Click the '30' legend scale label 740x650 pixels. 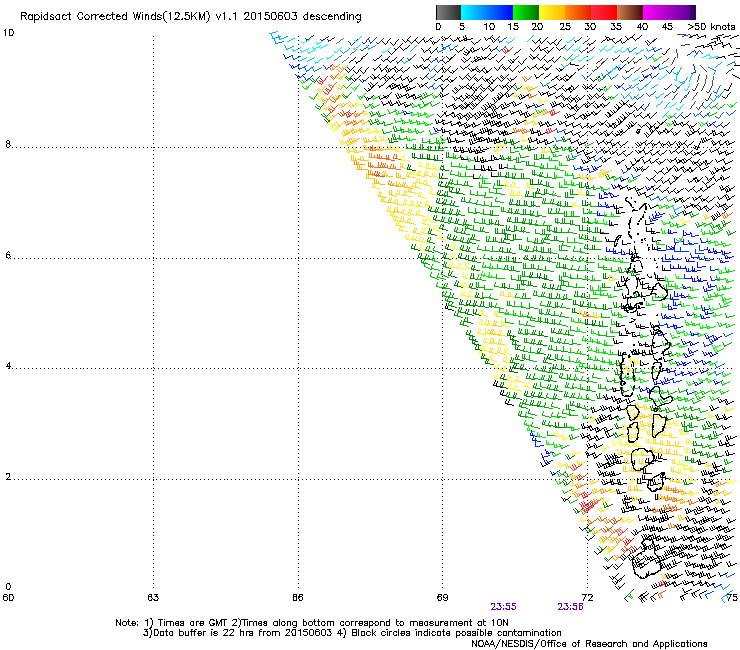tap(590, 27)
